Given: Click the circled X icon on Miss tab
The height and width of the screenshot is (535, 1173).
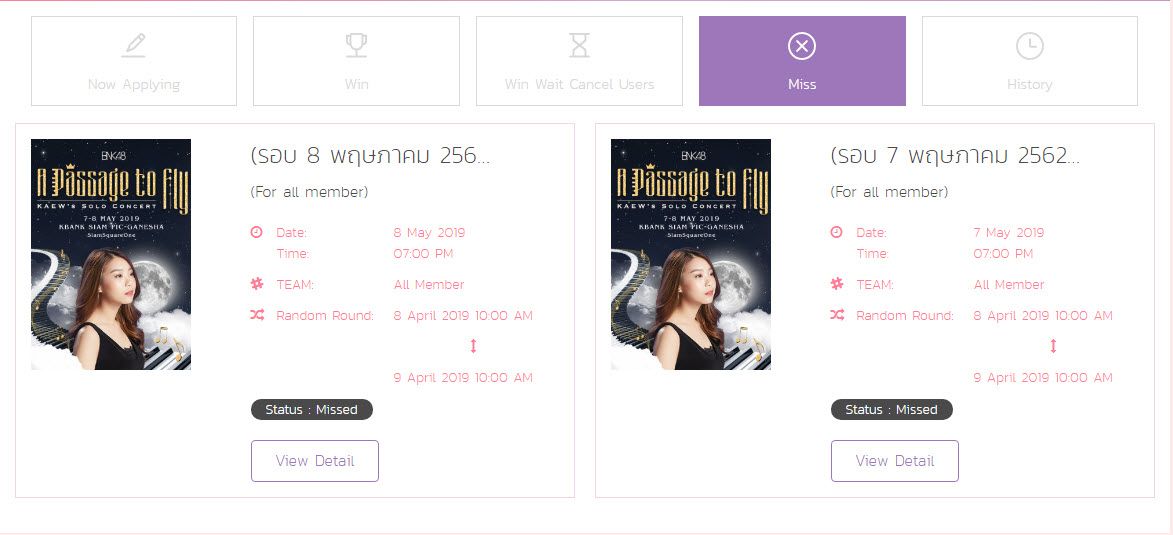Looking at the screenshot, I should coord(802,46).
